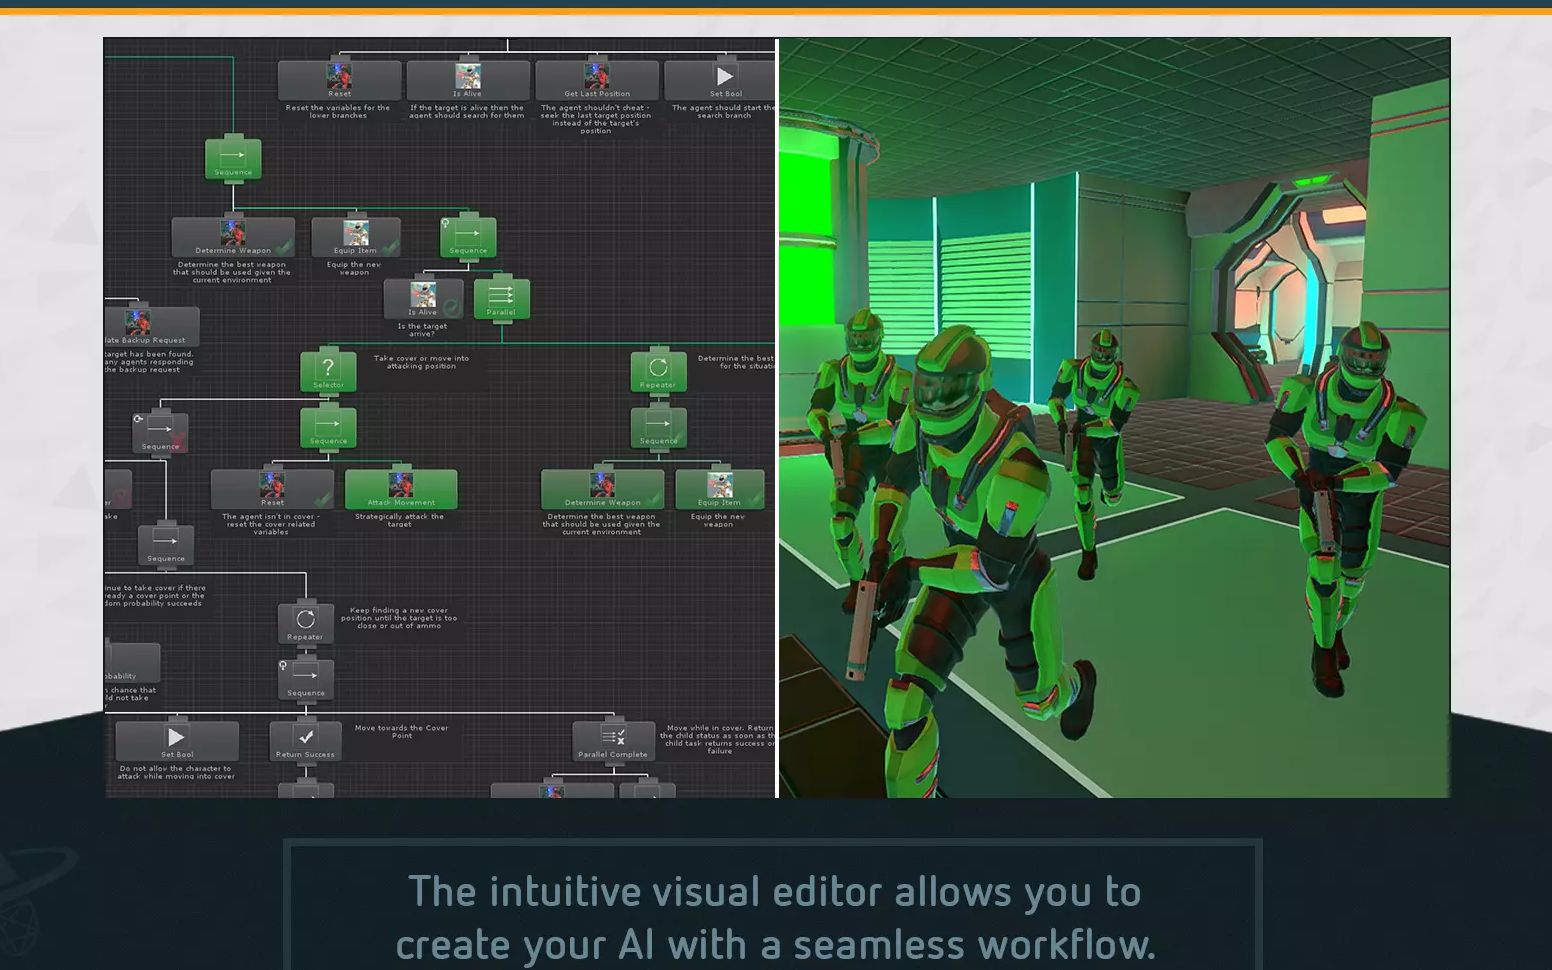Click the grey Sequence node beneath grey Repeater
The height and width of the screenshot is (970, 1552).
(x=305, y=679)
